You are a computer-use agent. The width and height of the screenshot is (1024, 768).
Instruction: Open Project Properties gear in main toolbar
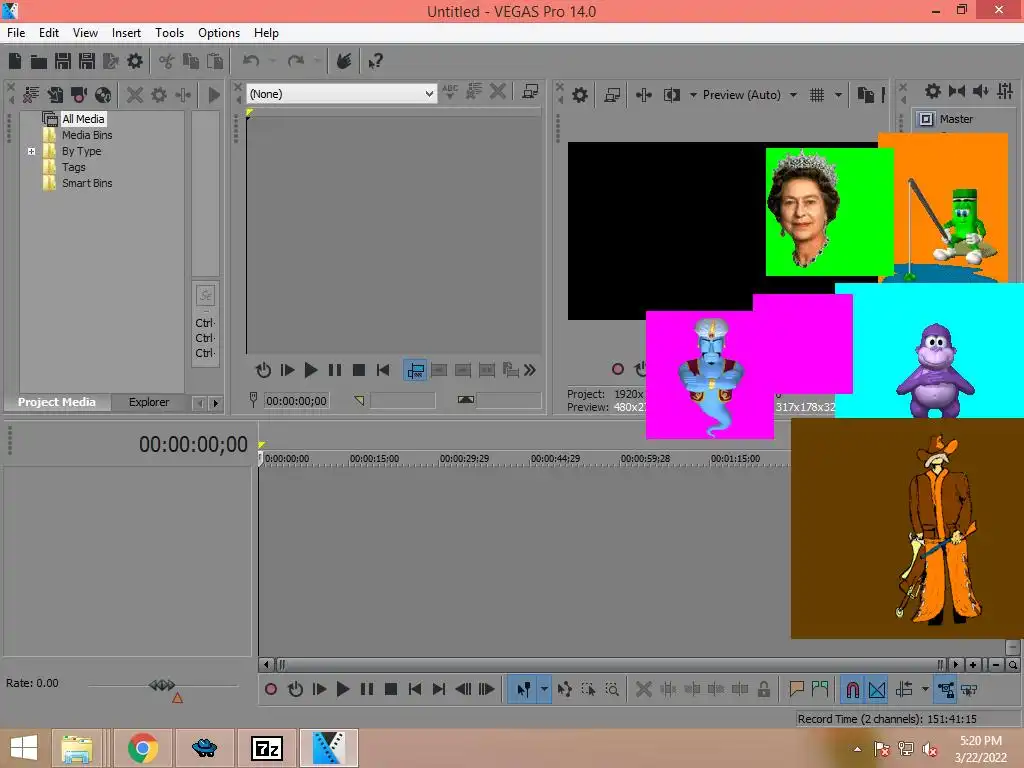click(135, 61)
